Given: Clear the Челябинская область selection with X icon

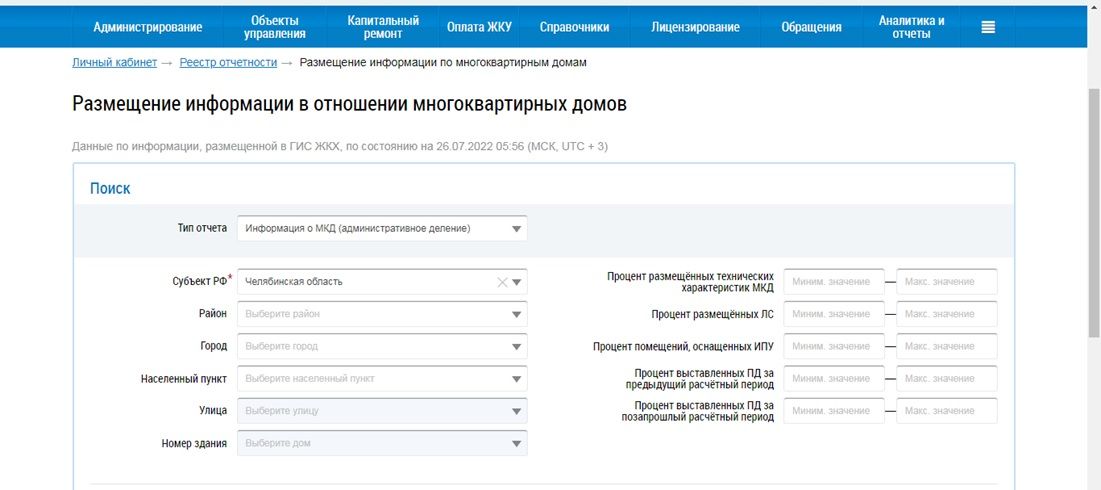Looking at the screenshot, I should 502,282.
